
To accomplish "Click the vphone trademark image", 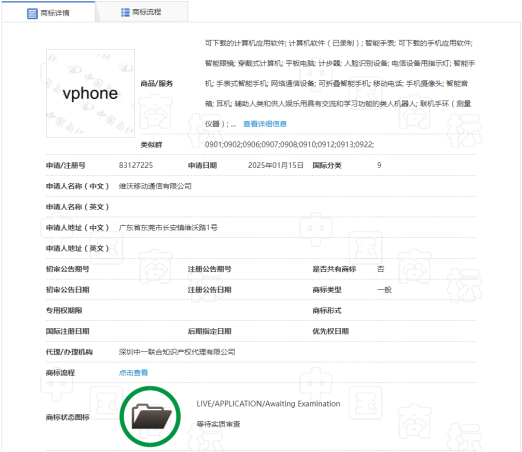I will (90, 94).
